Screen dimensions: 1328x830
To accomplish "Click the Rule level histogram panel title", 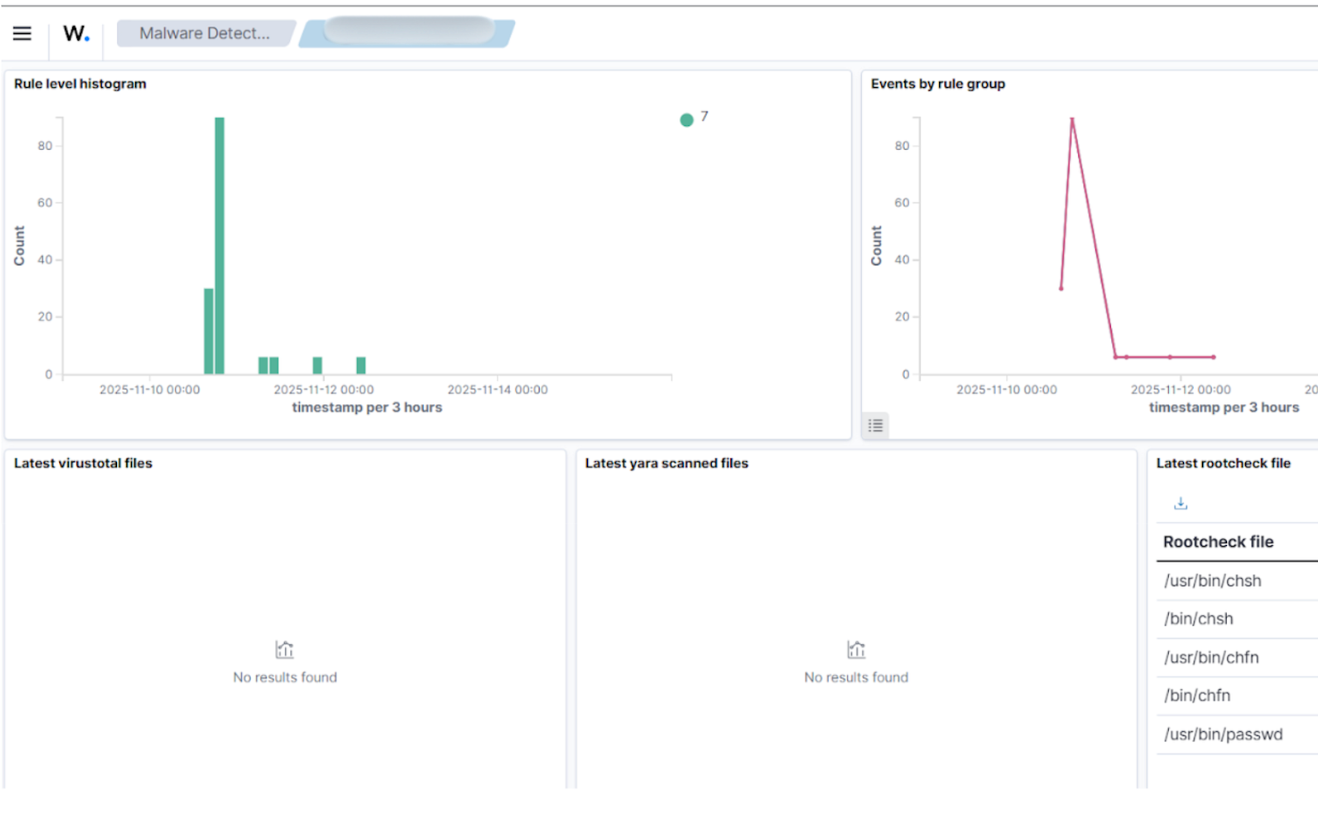I will click(x=80, y=84).
